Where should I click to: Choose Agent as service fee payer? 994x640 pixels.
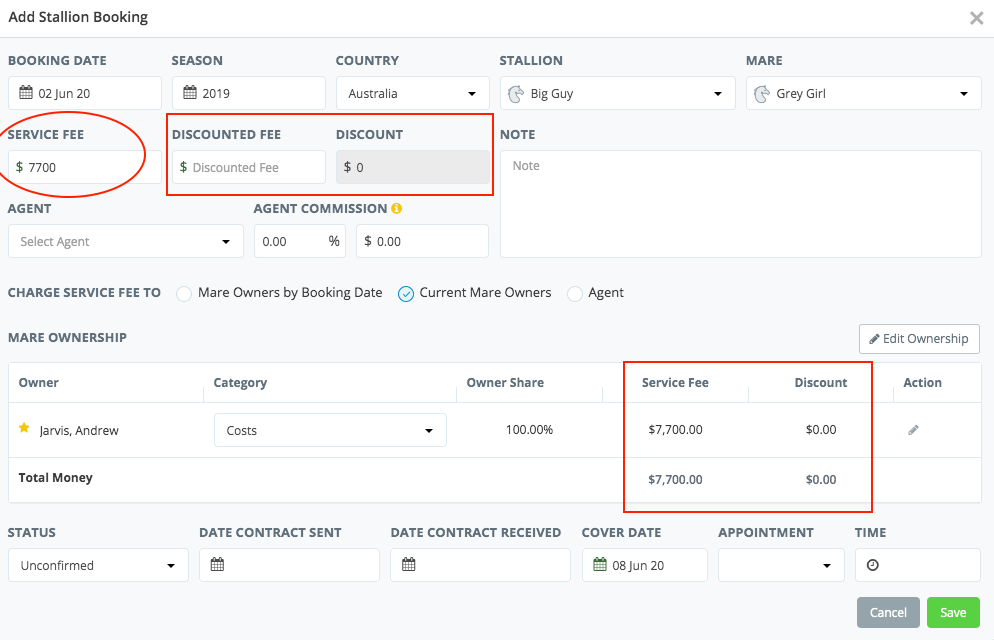click(x=575, y=293)
